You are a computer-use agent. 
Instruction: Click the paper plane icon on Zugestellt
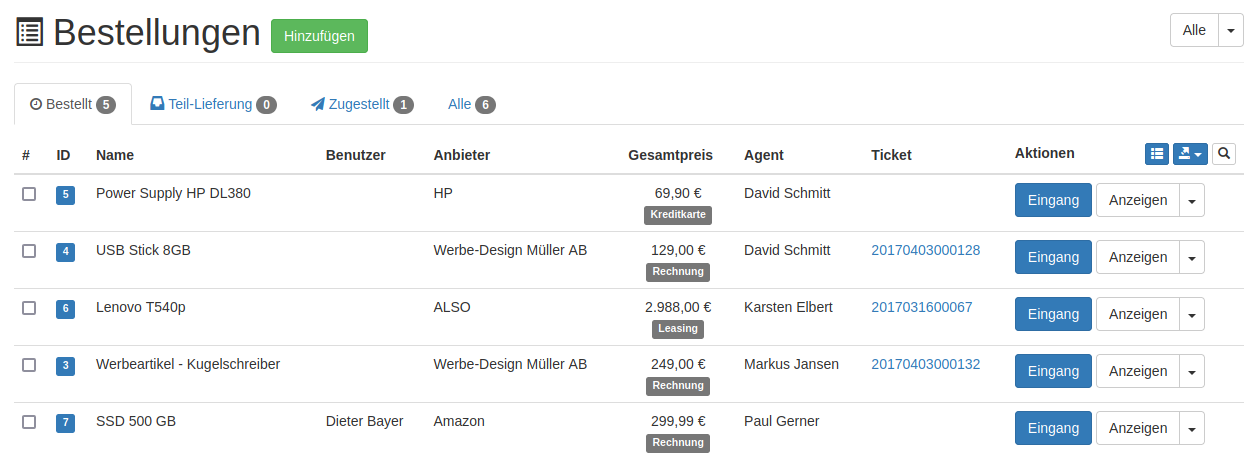pos(318,104)
